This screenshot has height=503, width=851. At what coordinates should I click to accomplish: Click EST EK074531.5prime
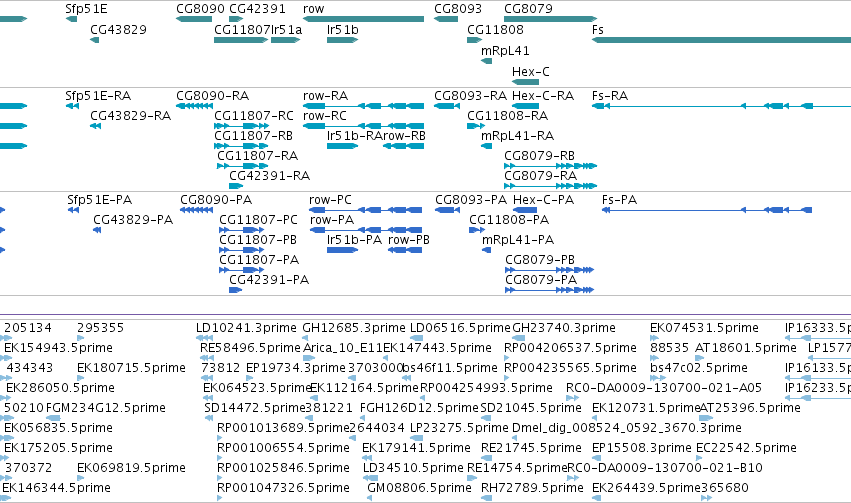704,328
